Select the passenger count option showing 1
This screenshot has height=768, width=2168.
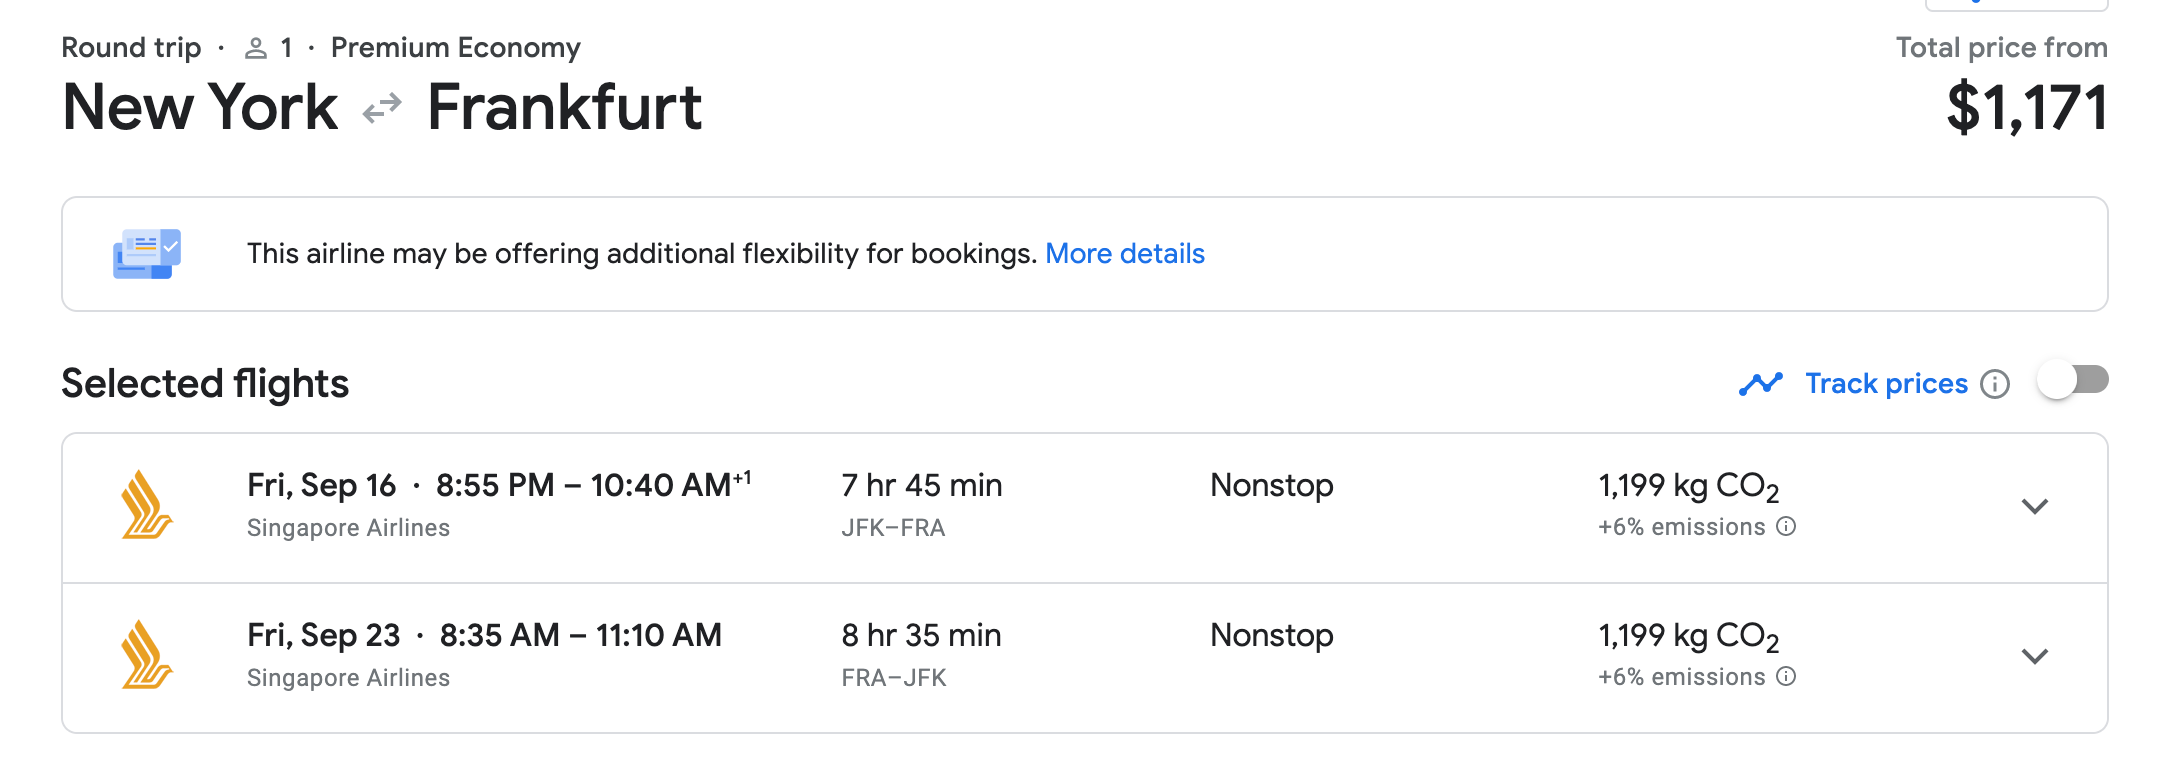tap(287, 46)
